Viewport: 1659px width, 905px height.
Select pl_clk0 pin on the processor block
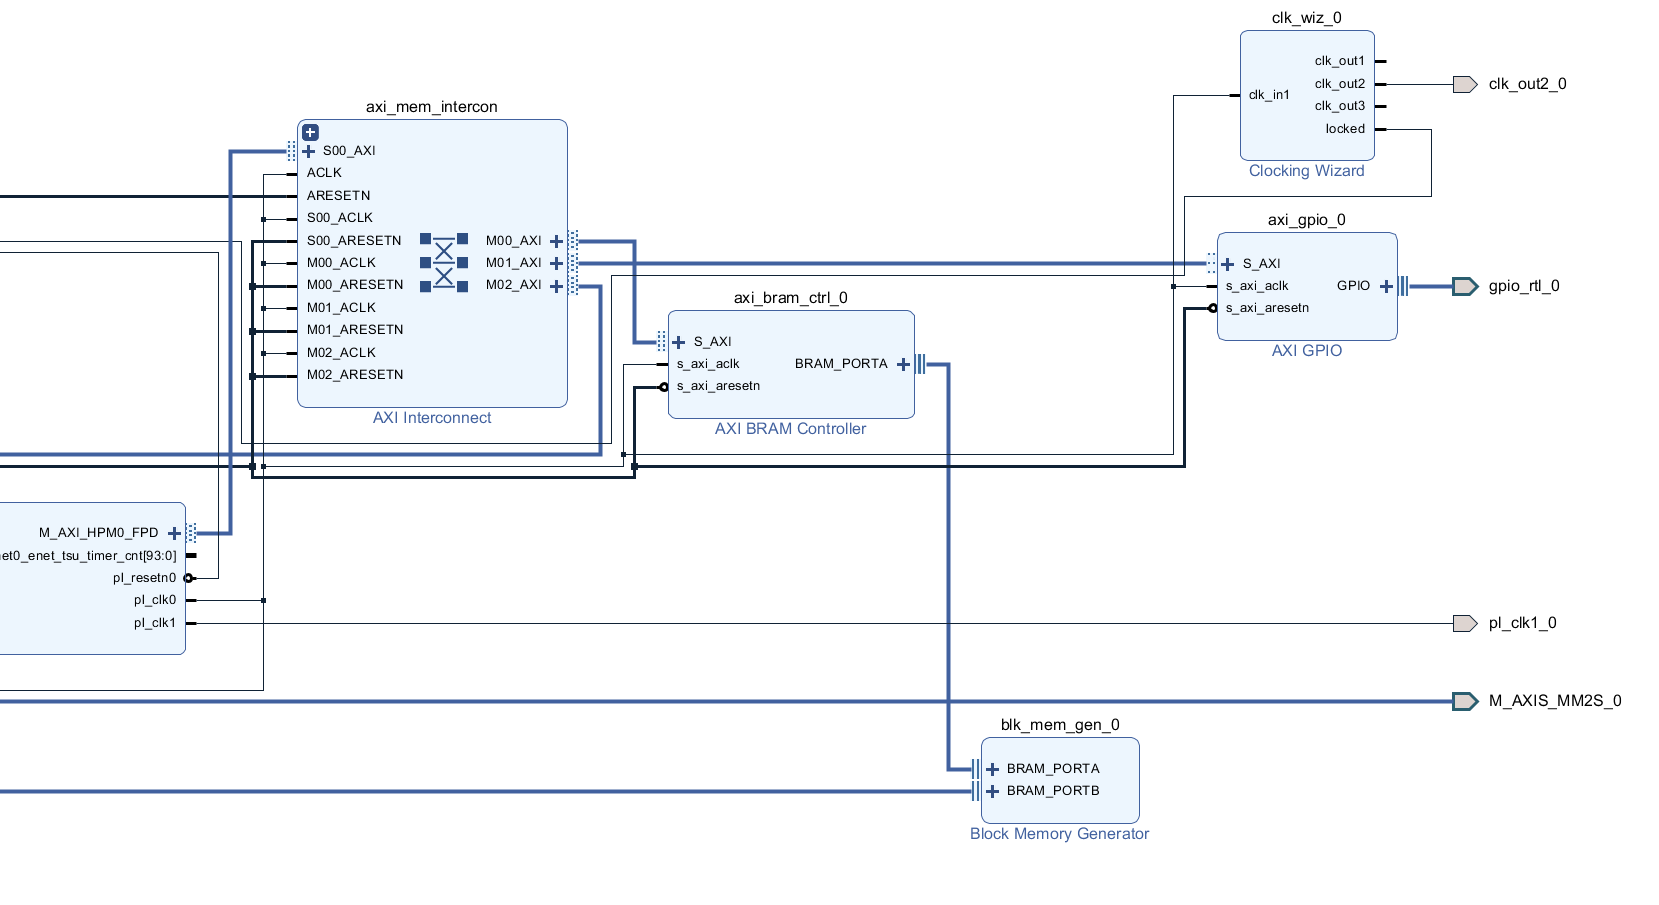point(155,600)
